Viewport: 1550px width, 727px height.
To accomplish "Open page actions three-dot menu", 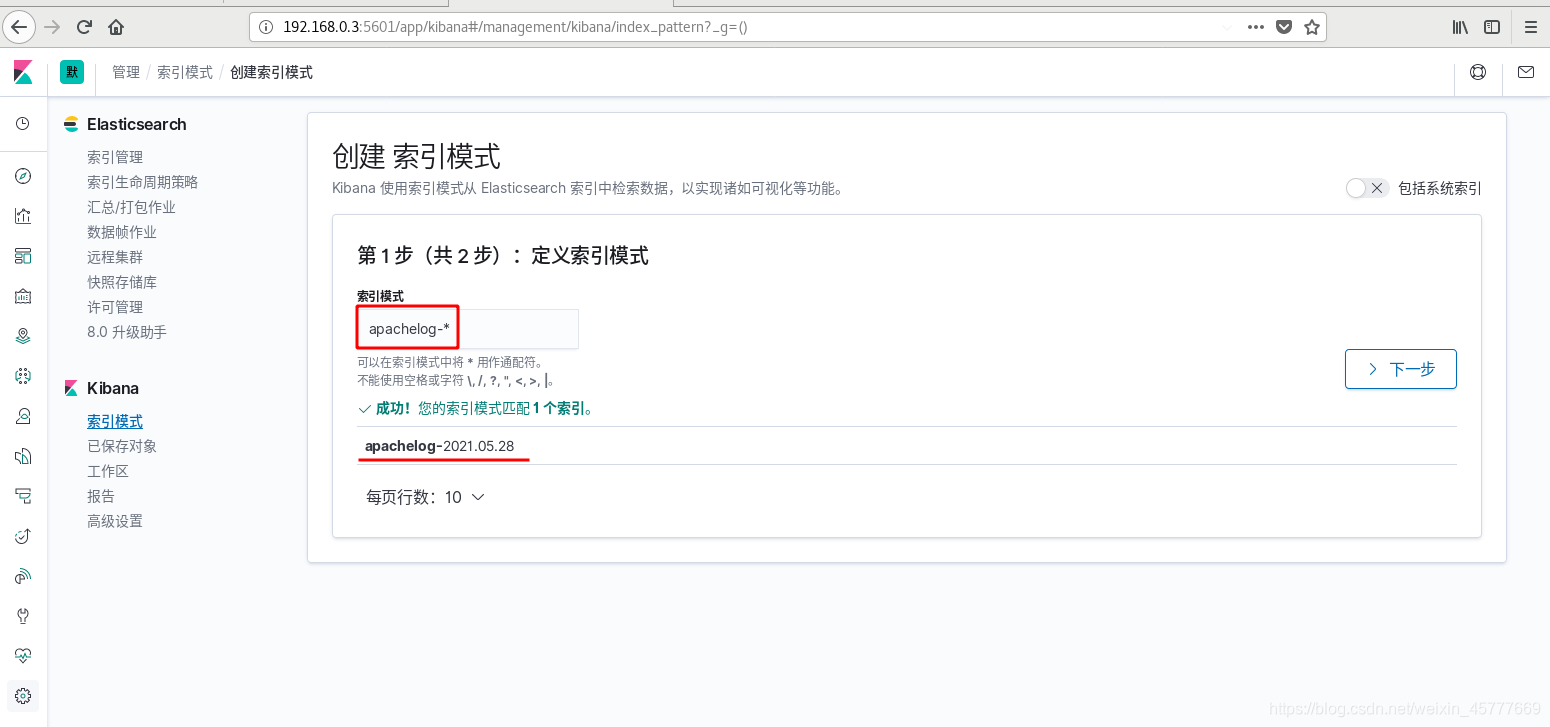I will click(1256, 27).
